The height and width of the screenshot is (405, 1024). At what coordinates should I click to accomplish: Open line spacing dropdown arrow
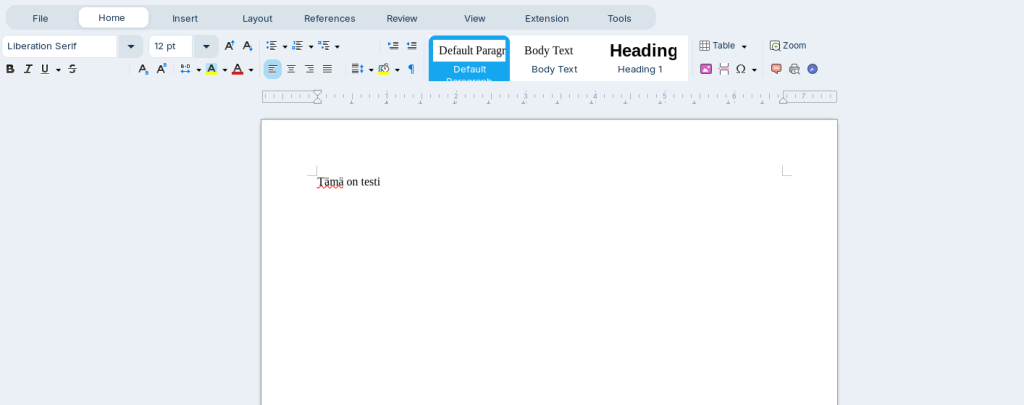point(371,69)
